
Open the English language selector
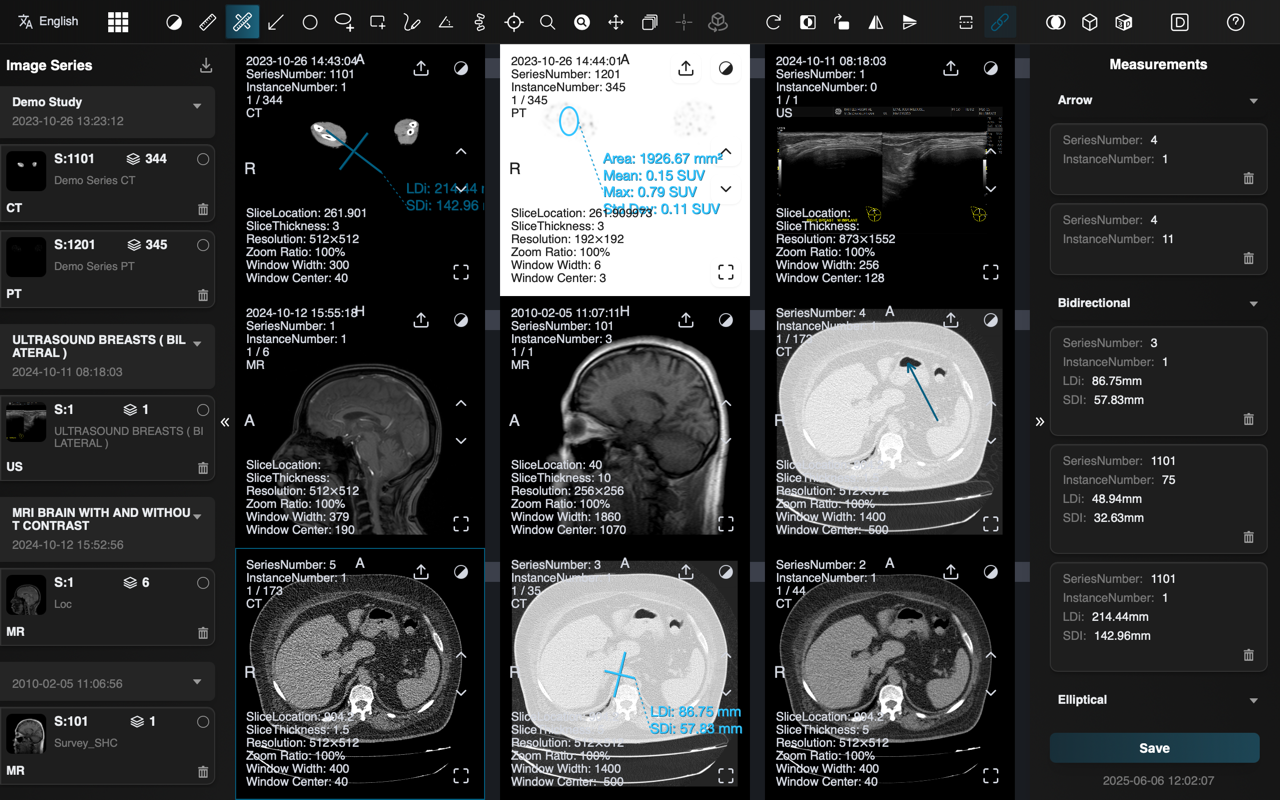[47, 21]
